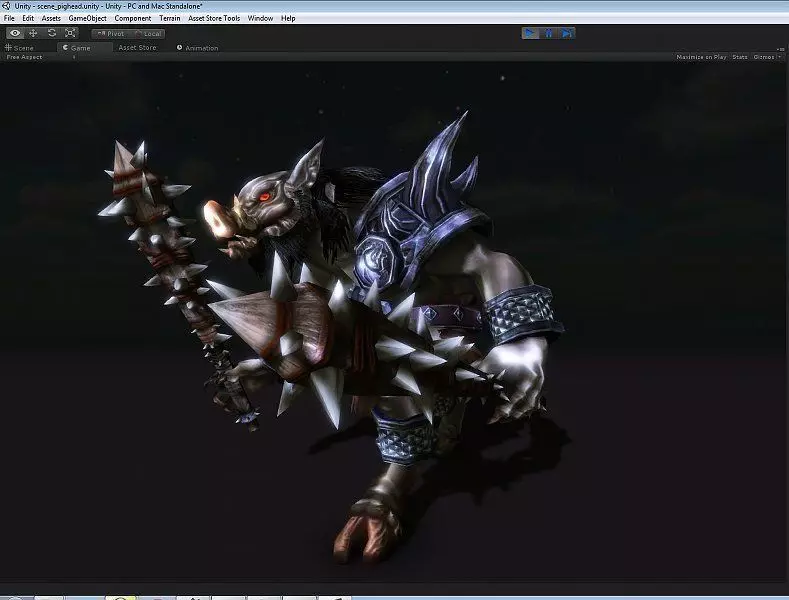Toggle the Local/Global handle rotation

point(147,34)
